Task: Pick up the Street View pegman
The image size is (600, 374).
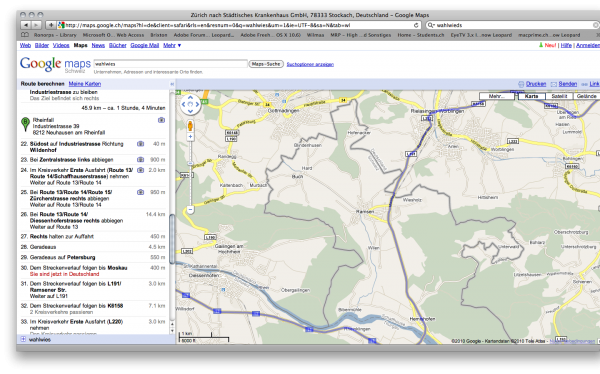Action: coord(190,125)
